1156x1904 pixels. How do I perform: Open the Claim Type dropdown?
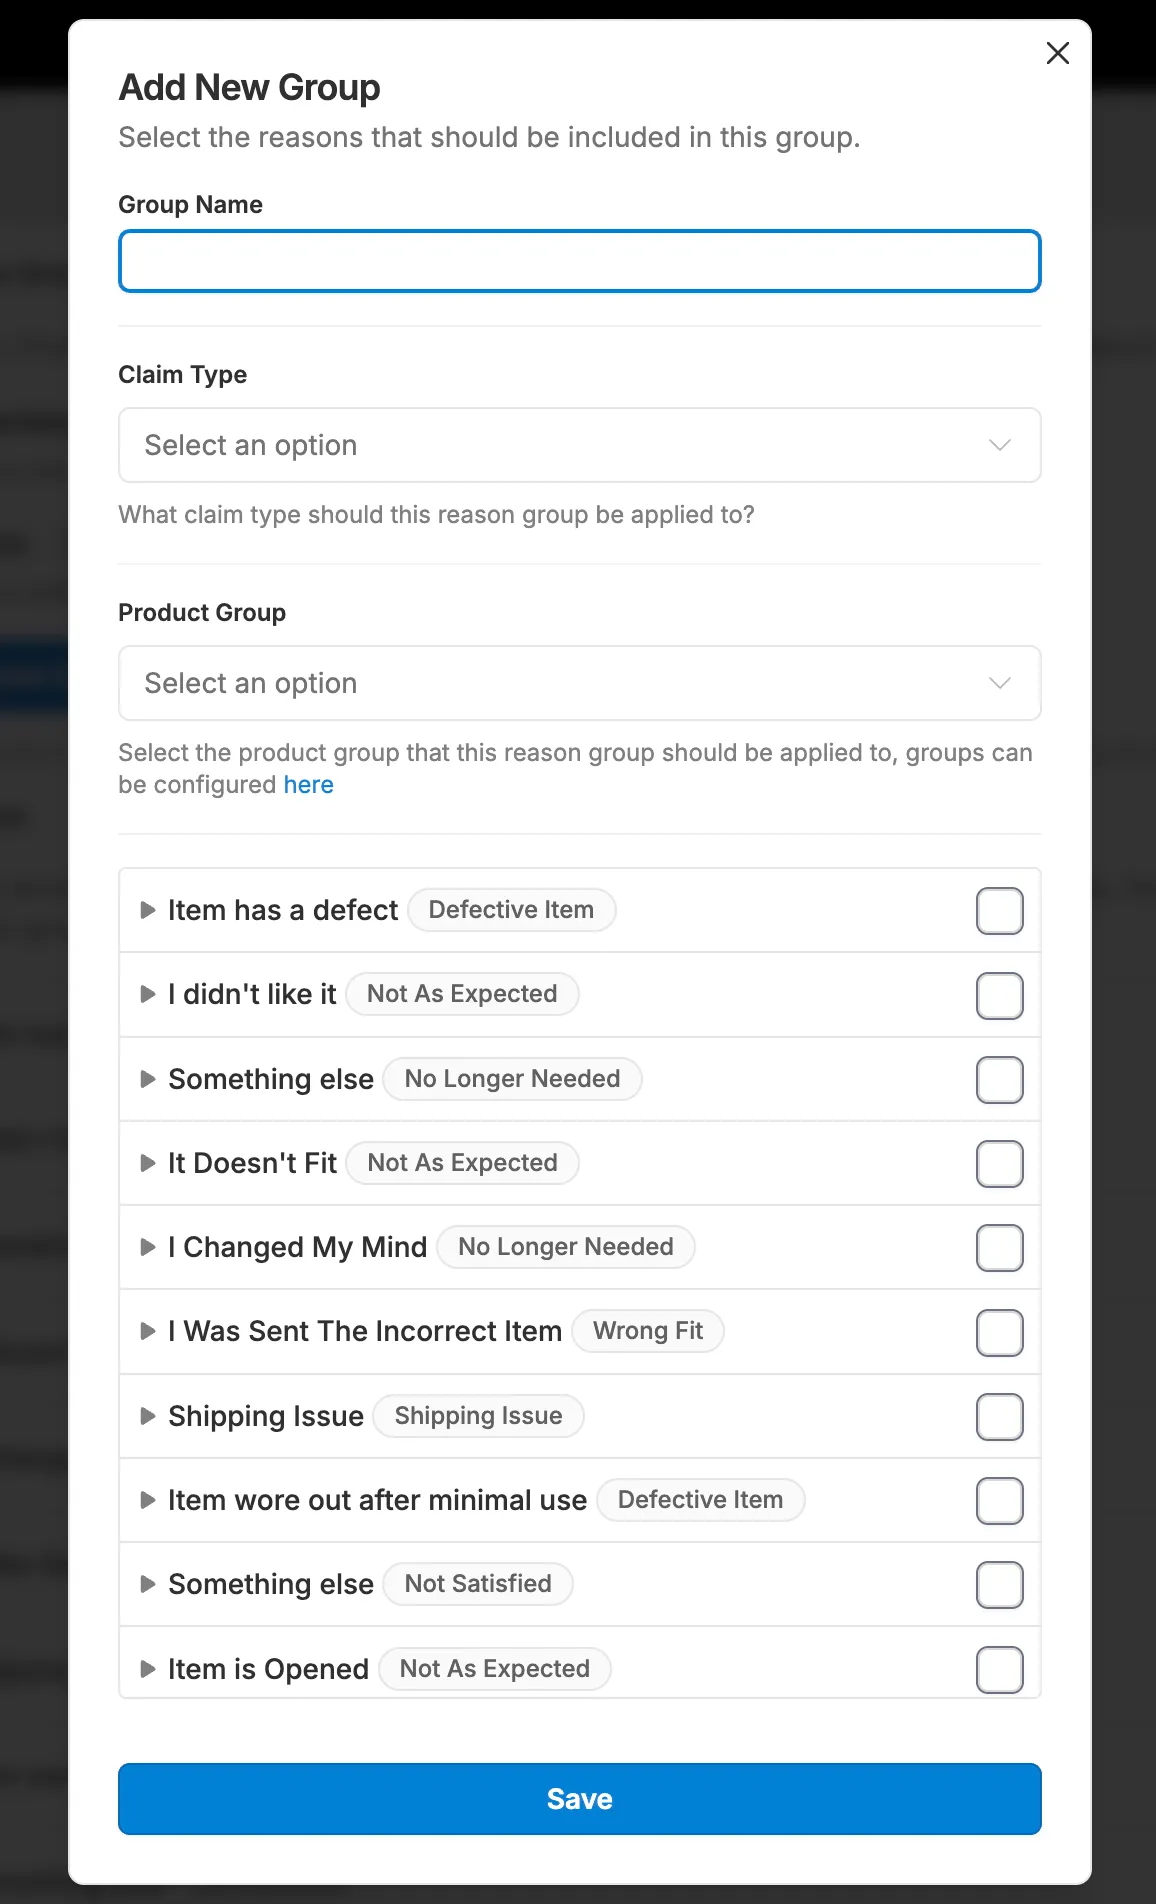[579, 445]
